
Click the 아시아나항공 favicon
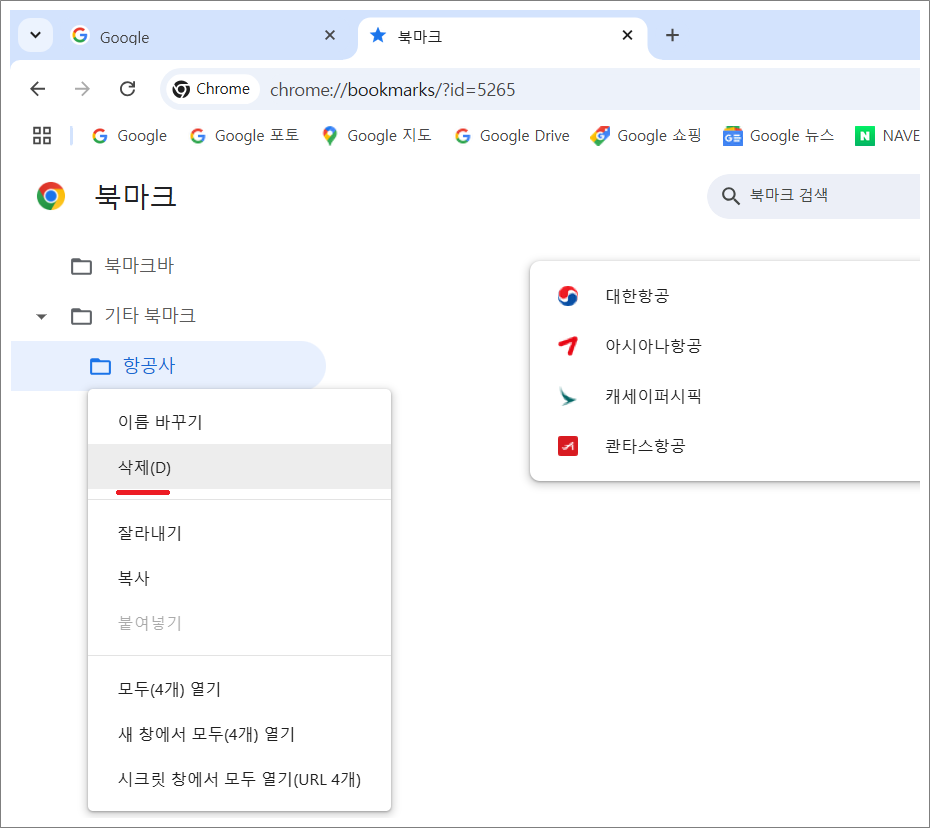[x=568, y=345]
